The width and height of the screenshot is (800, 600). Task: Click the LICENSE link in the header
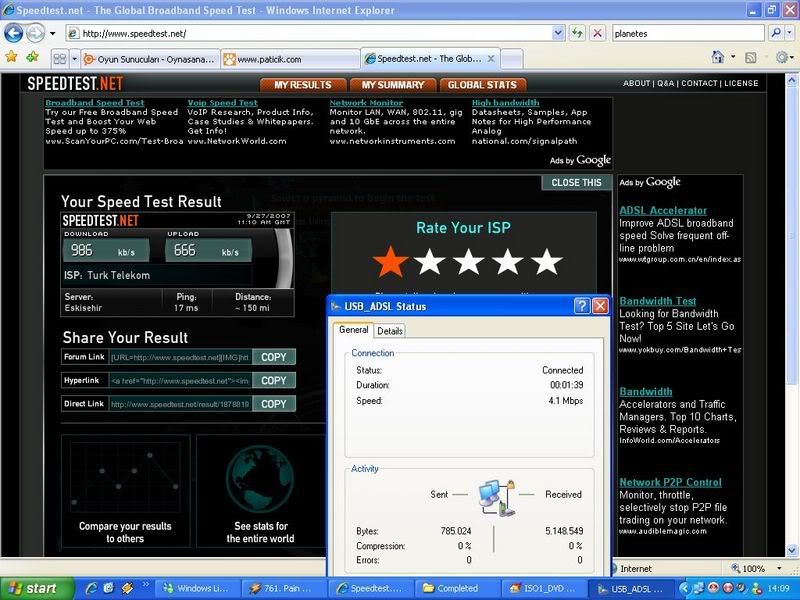(x=741, y=83)
